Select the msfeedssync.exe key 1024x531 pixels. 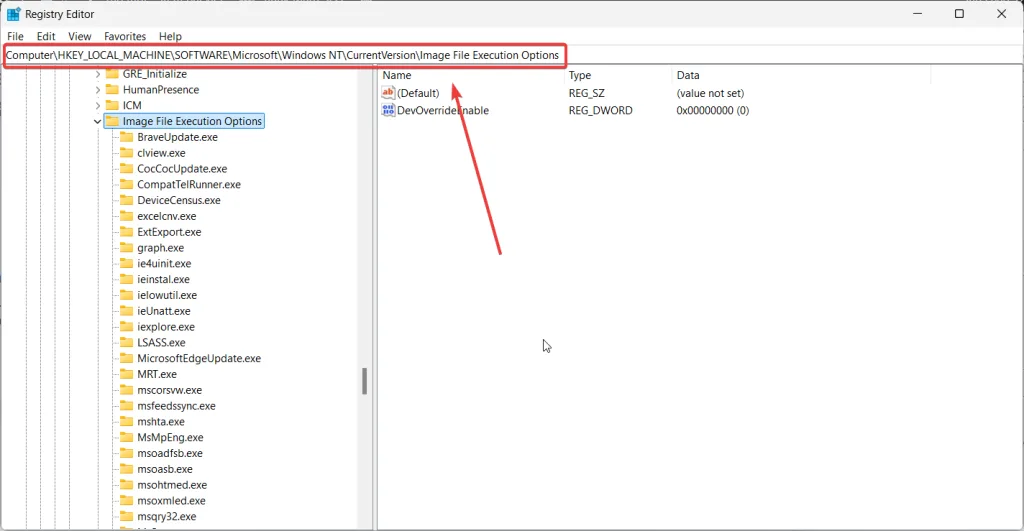coord(176,406)
